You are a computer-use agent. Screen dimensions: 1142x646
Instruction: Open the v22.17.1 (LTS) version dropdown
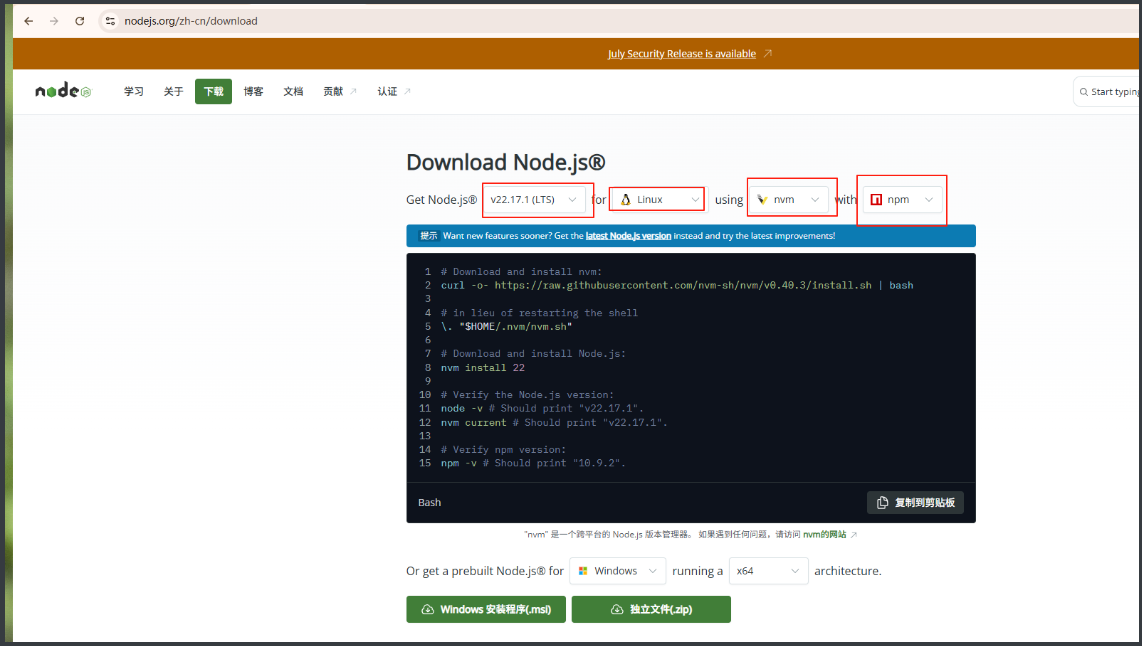[534, 200]
